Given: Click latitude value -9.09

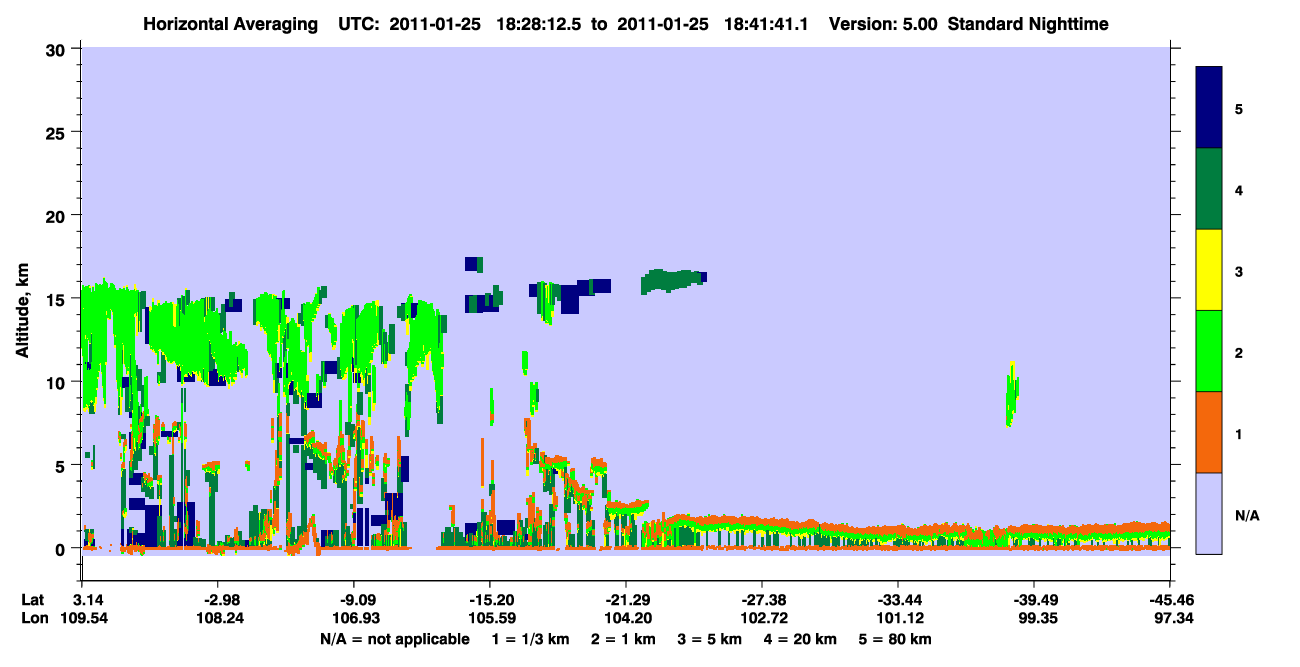Looking at the screenshot, I should pyautogui.click(x=353, y=600).
